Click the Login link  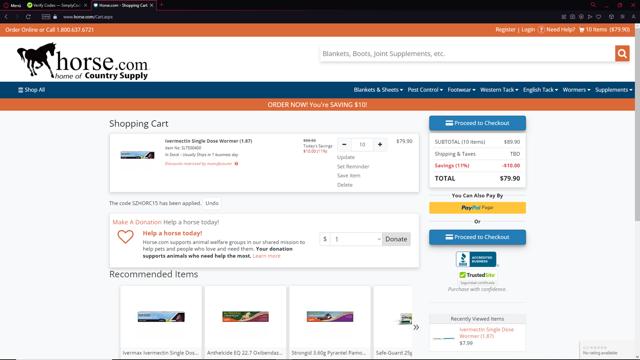tap(528, 30)
